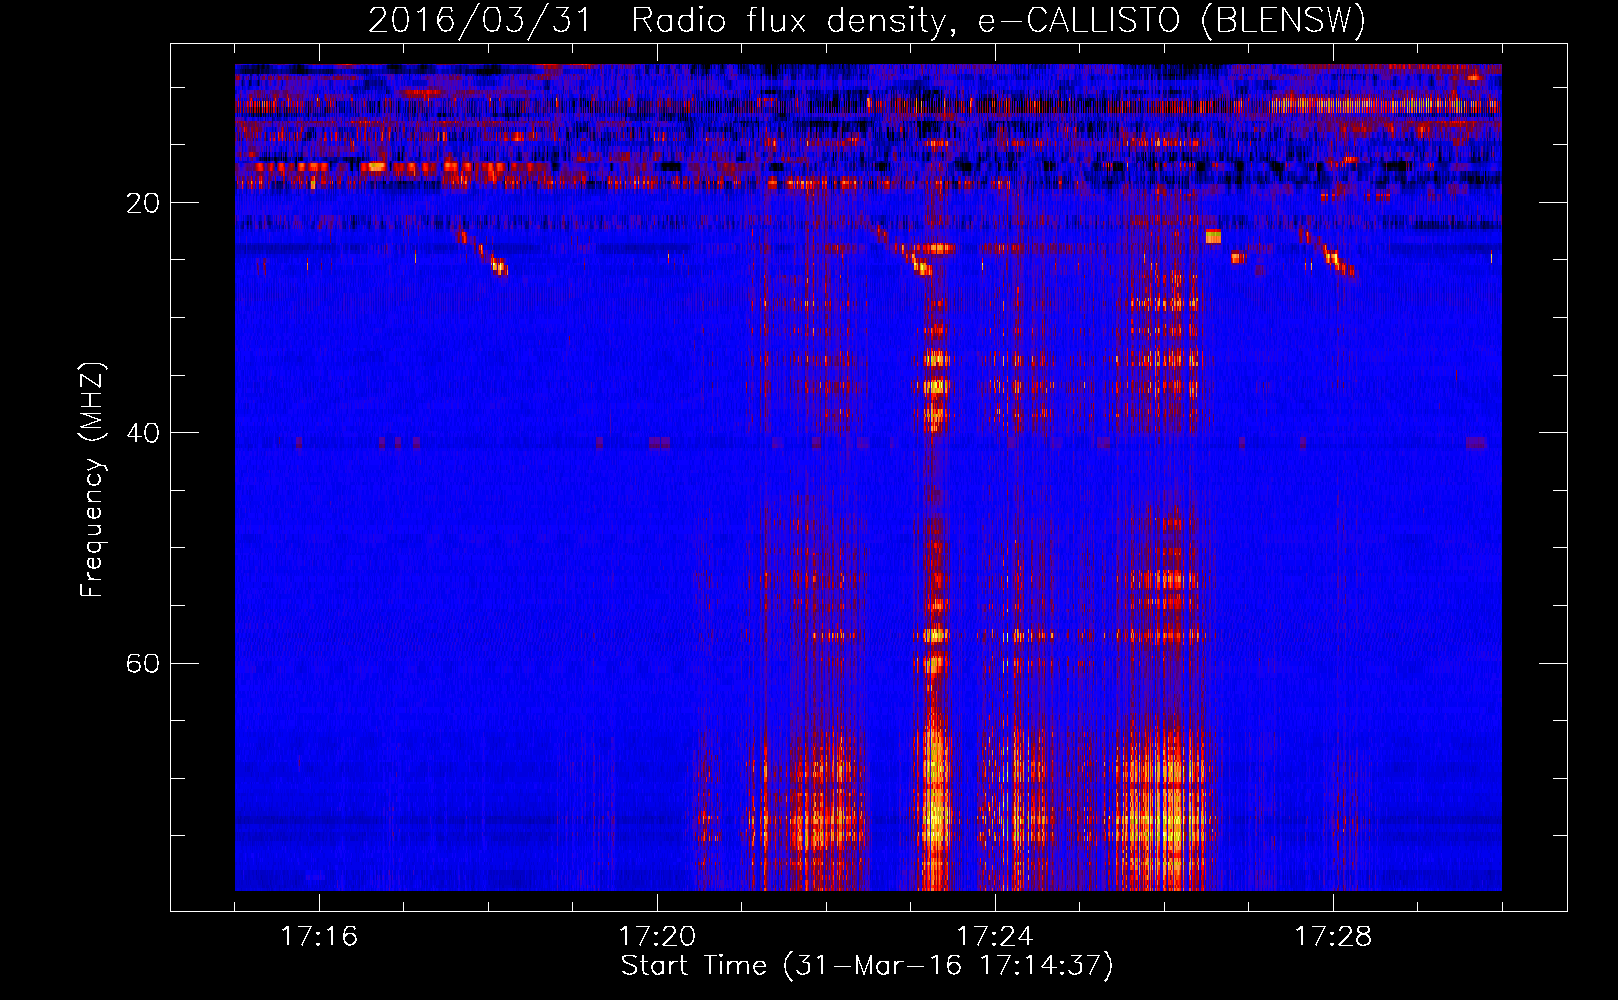Viewport: 1618px width, 1000px height.
Task: Click the plot title '2016/03/31 Radio flux density'
Action: coord(867,21)
